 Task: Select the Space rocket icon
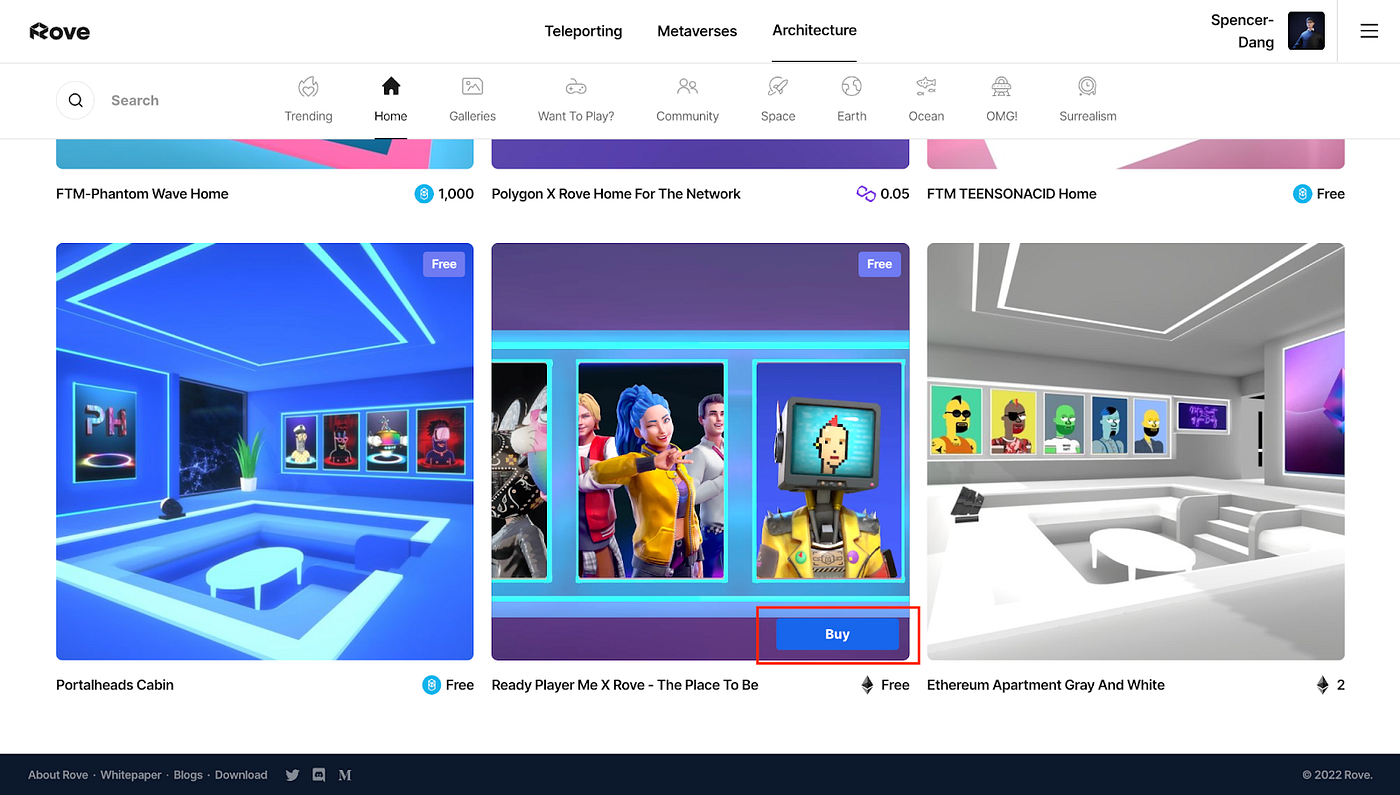[x=778, y=86]
